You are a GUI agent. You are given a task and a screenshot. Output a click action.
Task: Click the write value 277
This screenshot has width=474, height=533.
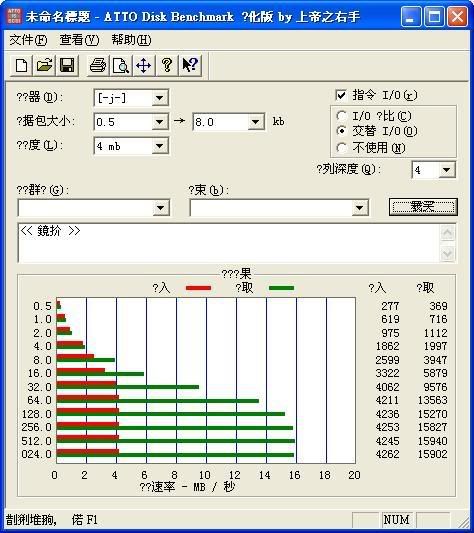pyautogui.click(x=390, y=306)
